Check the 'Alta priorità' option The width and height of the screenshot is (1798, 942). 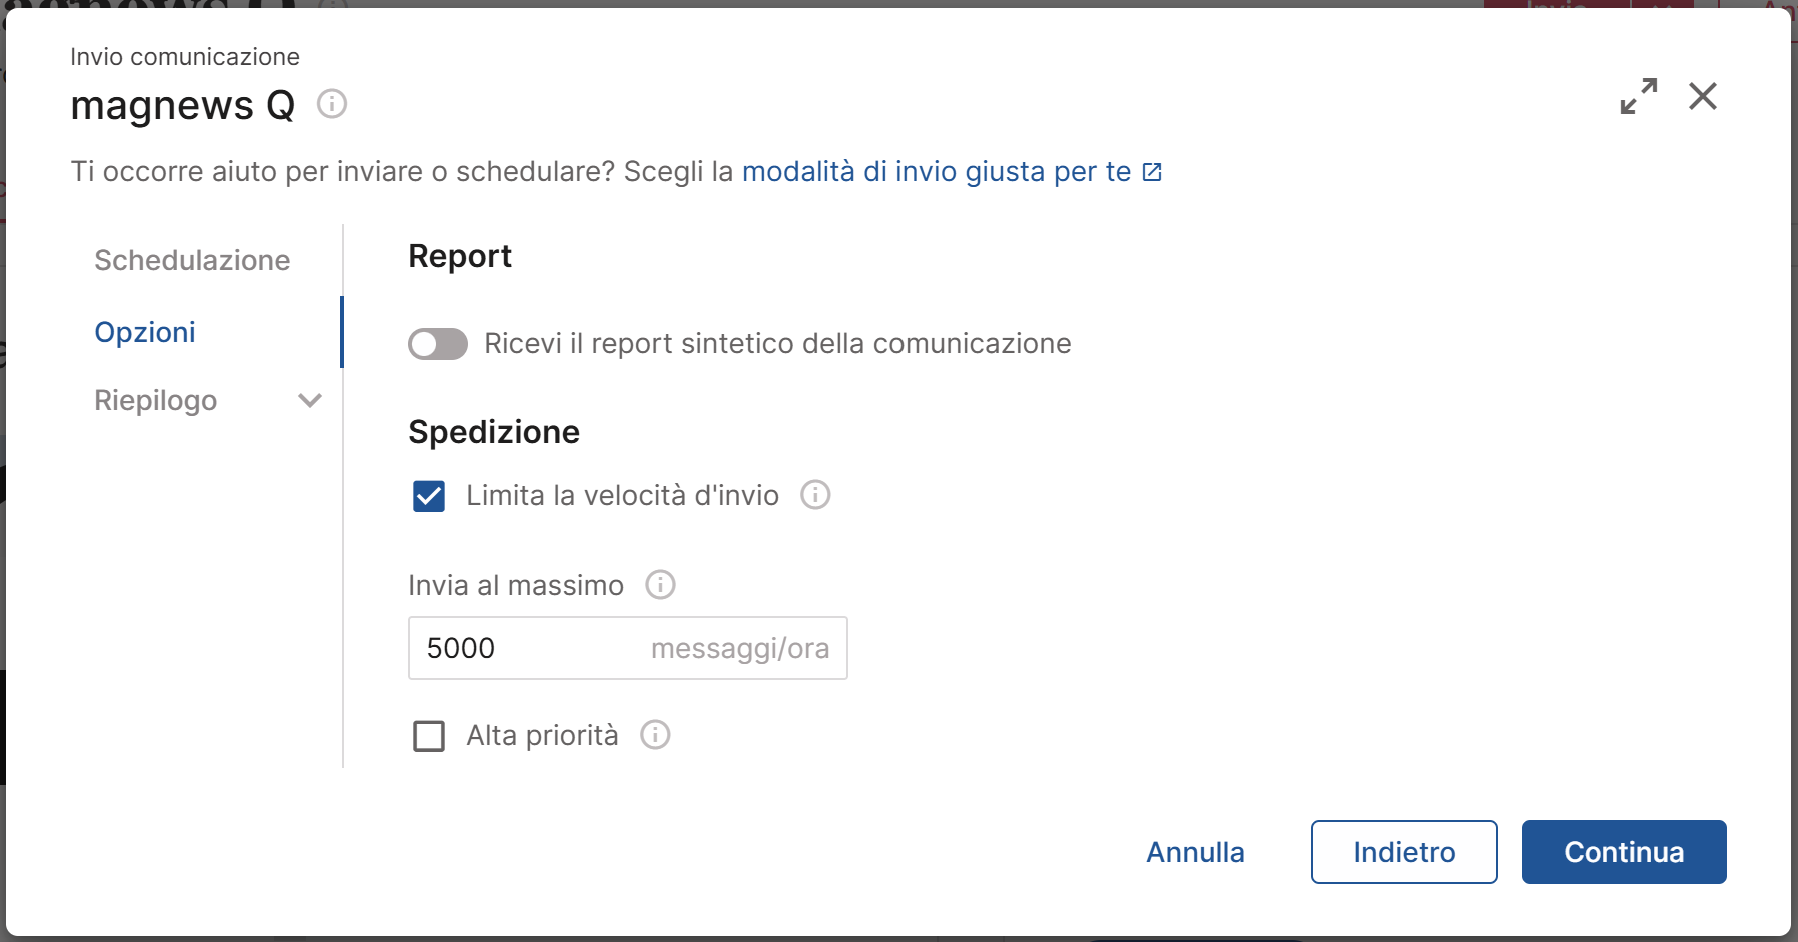point(428,735)
